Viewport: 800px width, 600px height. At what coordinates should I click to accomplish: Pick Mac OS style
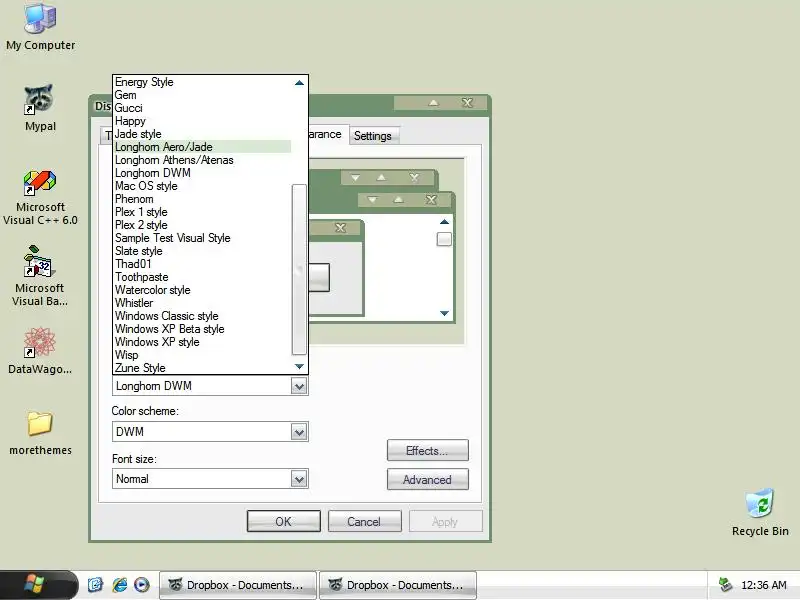(203, 186)
